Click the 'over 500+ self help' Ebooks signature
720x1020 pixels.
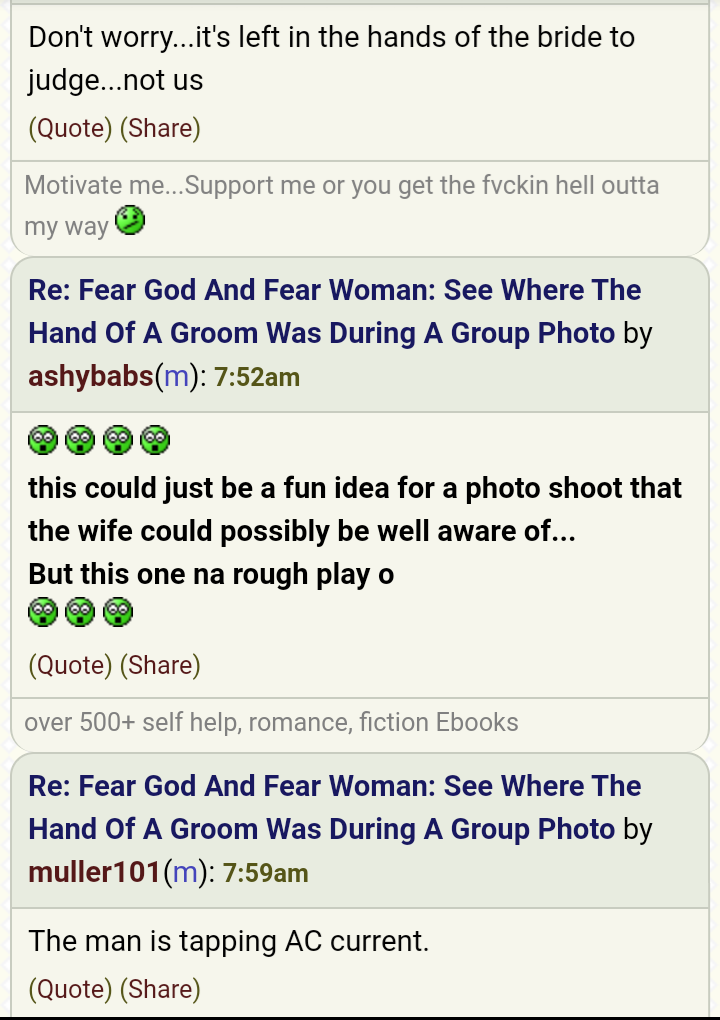point(271,722)
